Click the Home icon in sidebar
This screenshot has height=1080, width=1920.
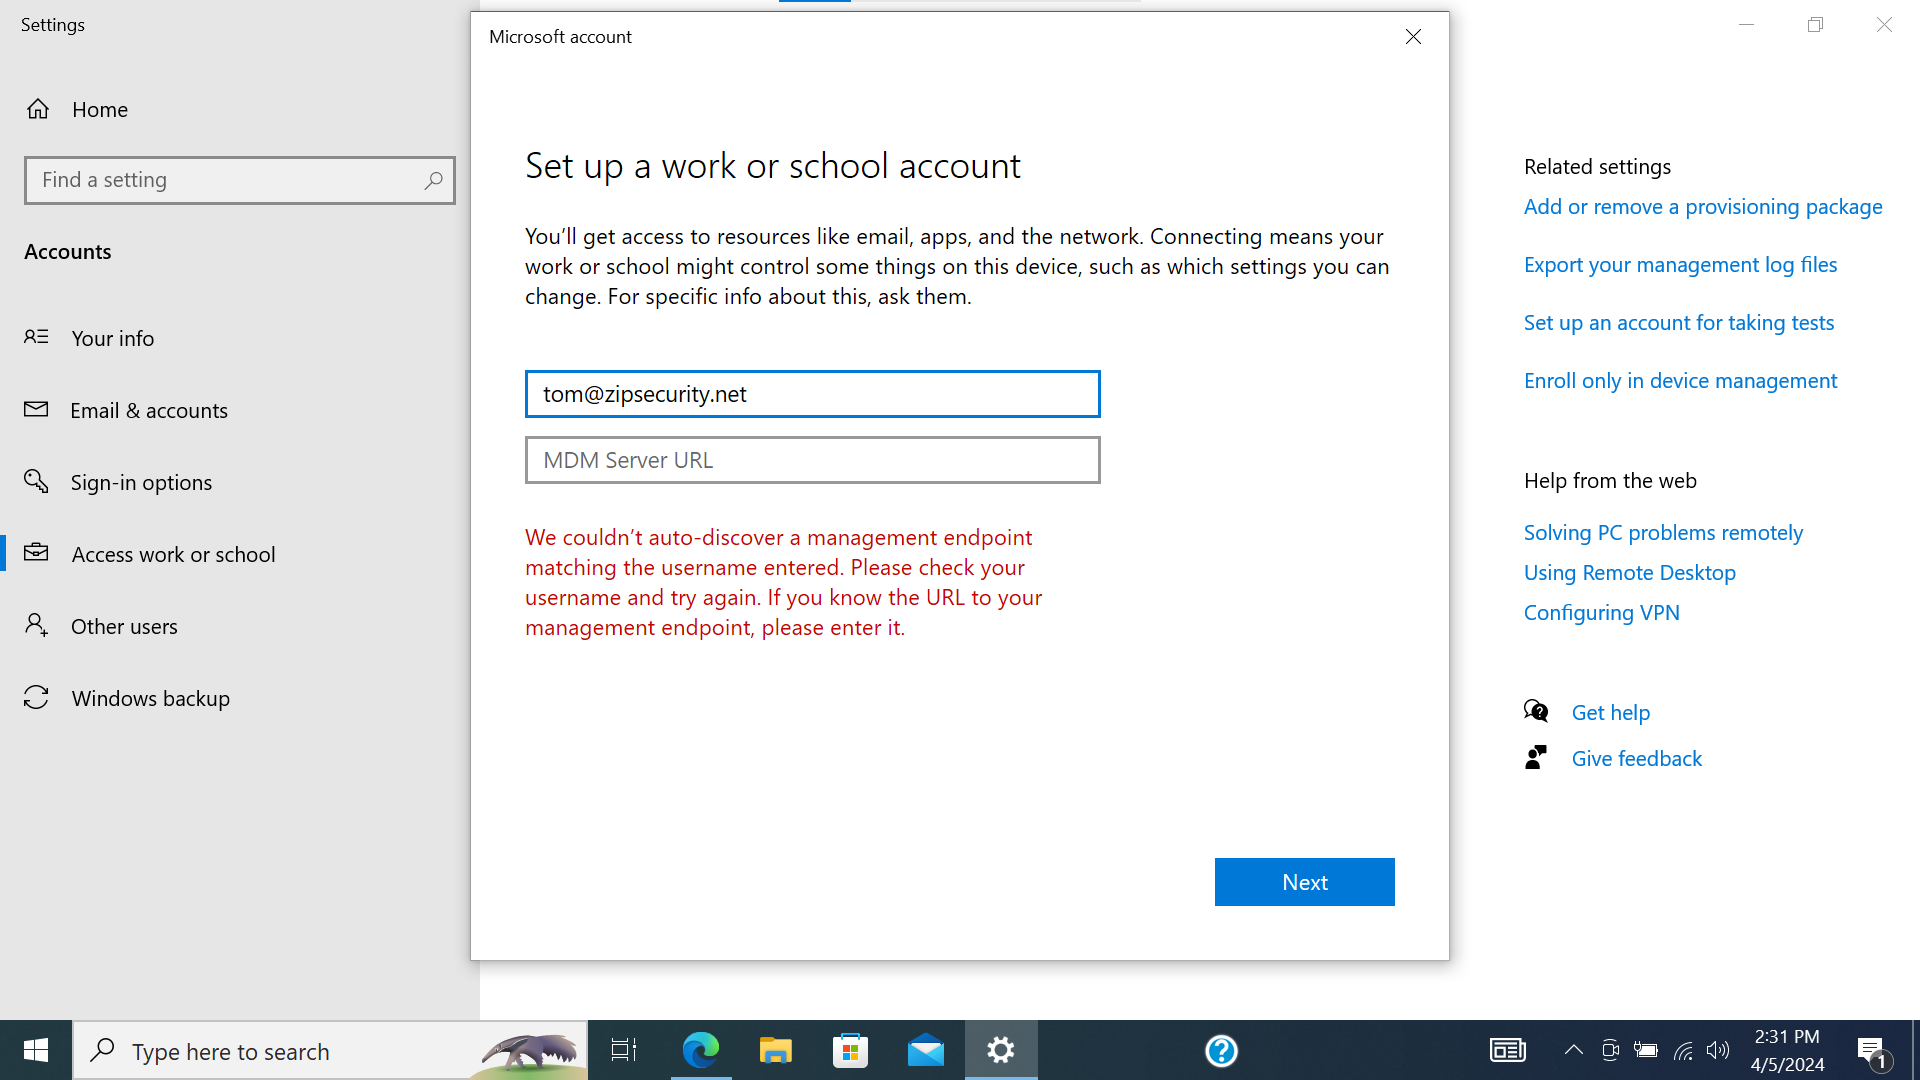tap(38, 109)
